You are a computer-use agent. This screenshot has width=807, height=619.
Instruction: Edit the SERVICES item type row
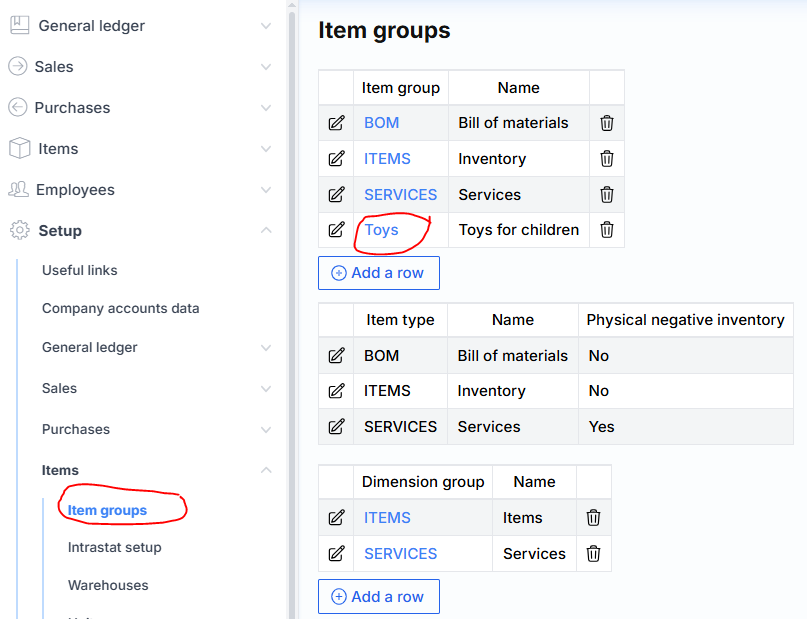336,427
